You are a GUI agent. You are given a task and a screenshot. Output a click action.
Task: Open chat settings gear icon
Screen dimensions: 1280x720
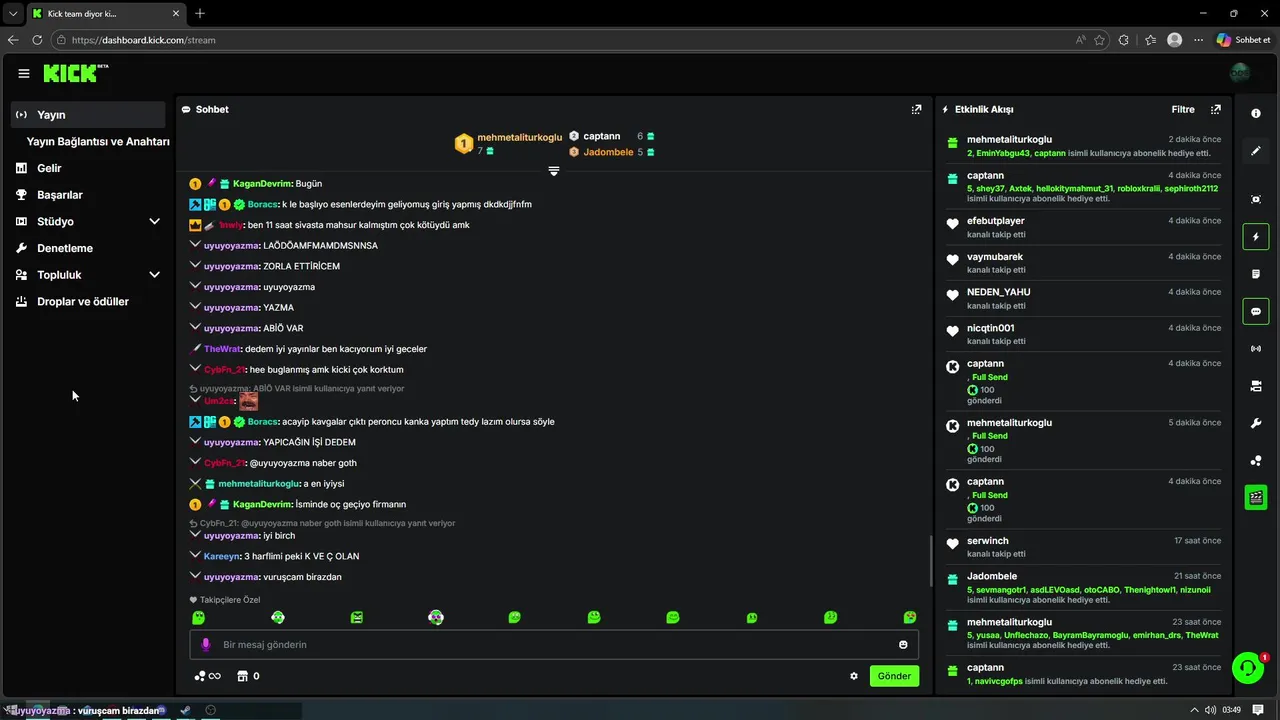tap(854, 676)
